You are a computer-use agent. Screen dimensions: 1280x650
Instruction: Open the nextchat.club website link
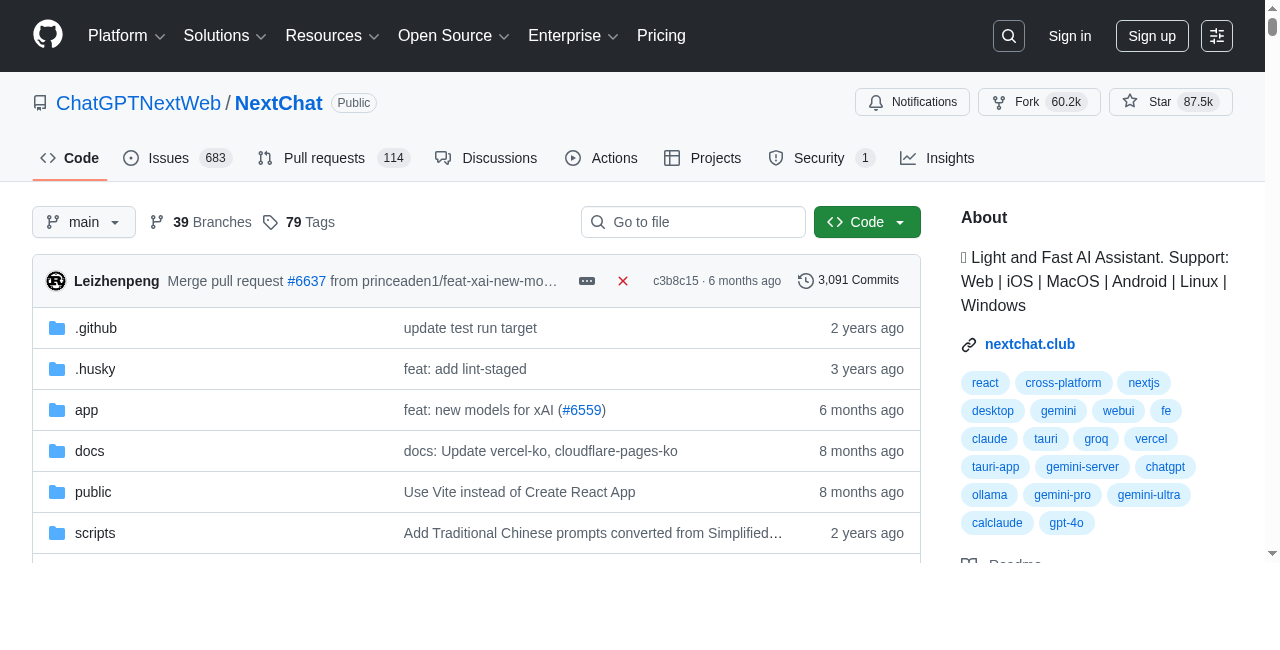click(1029, 344)
